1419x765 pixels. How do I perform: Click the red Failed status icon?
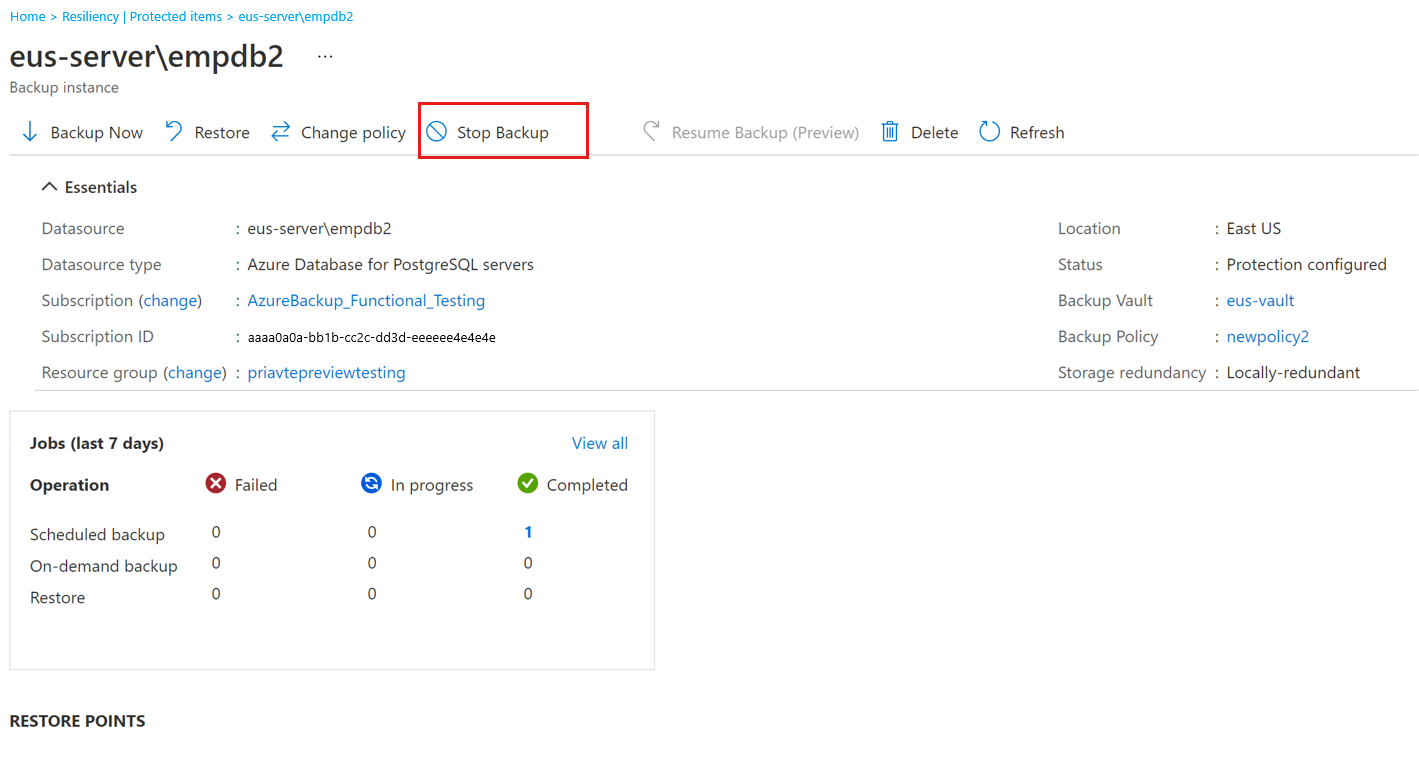216,484
